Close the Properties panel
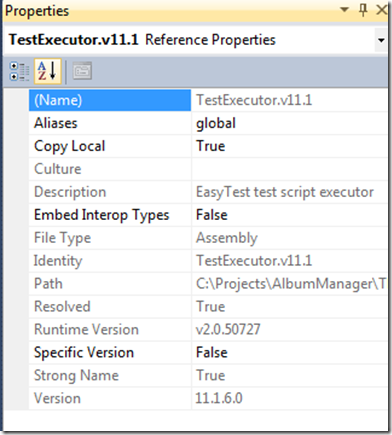Viewport: 392px width, 435px height. point(381,10)
